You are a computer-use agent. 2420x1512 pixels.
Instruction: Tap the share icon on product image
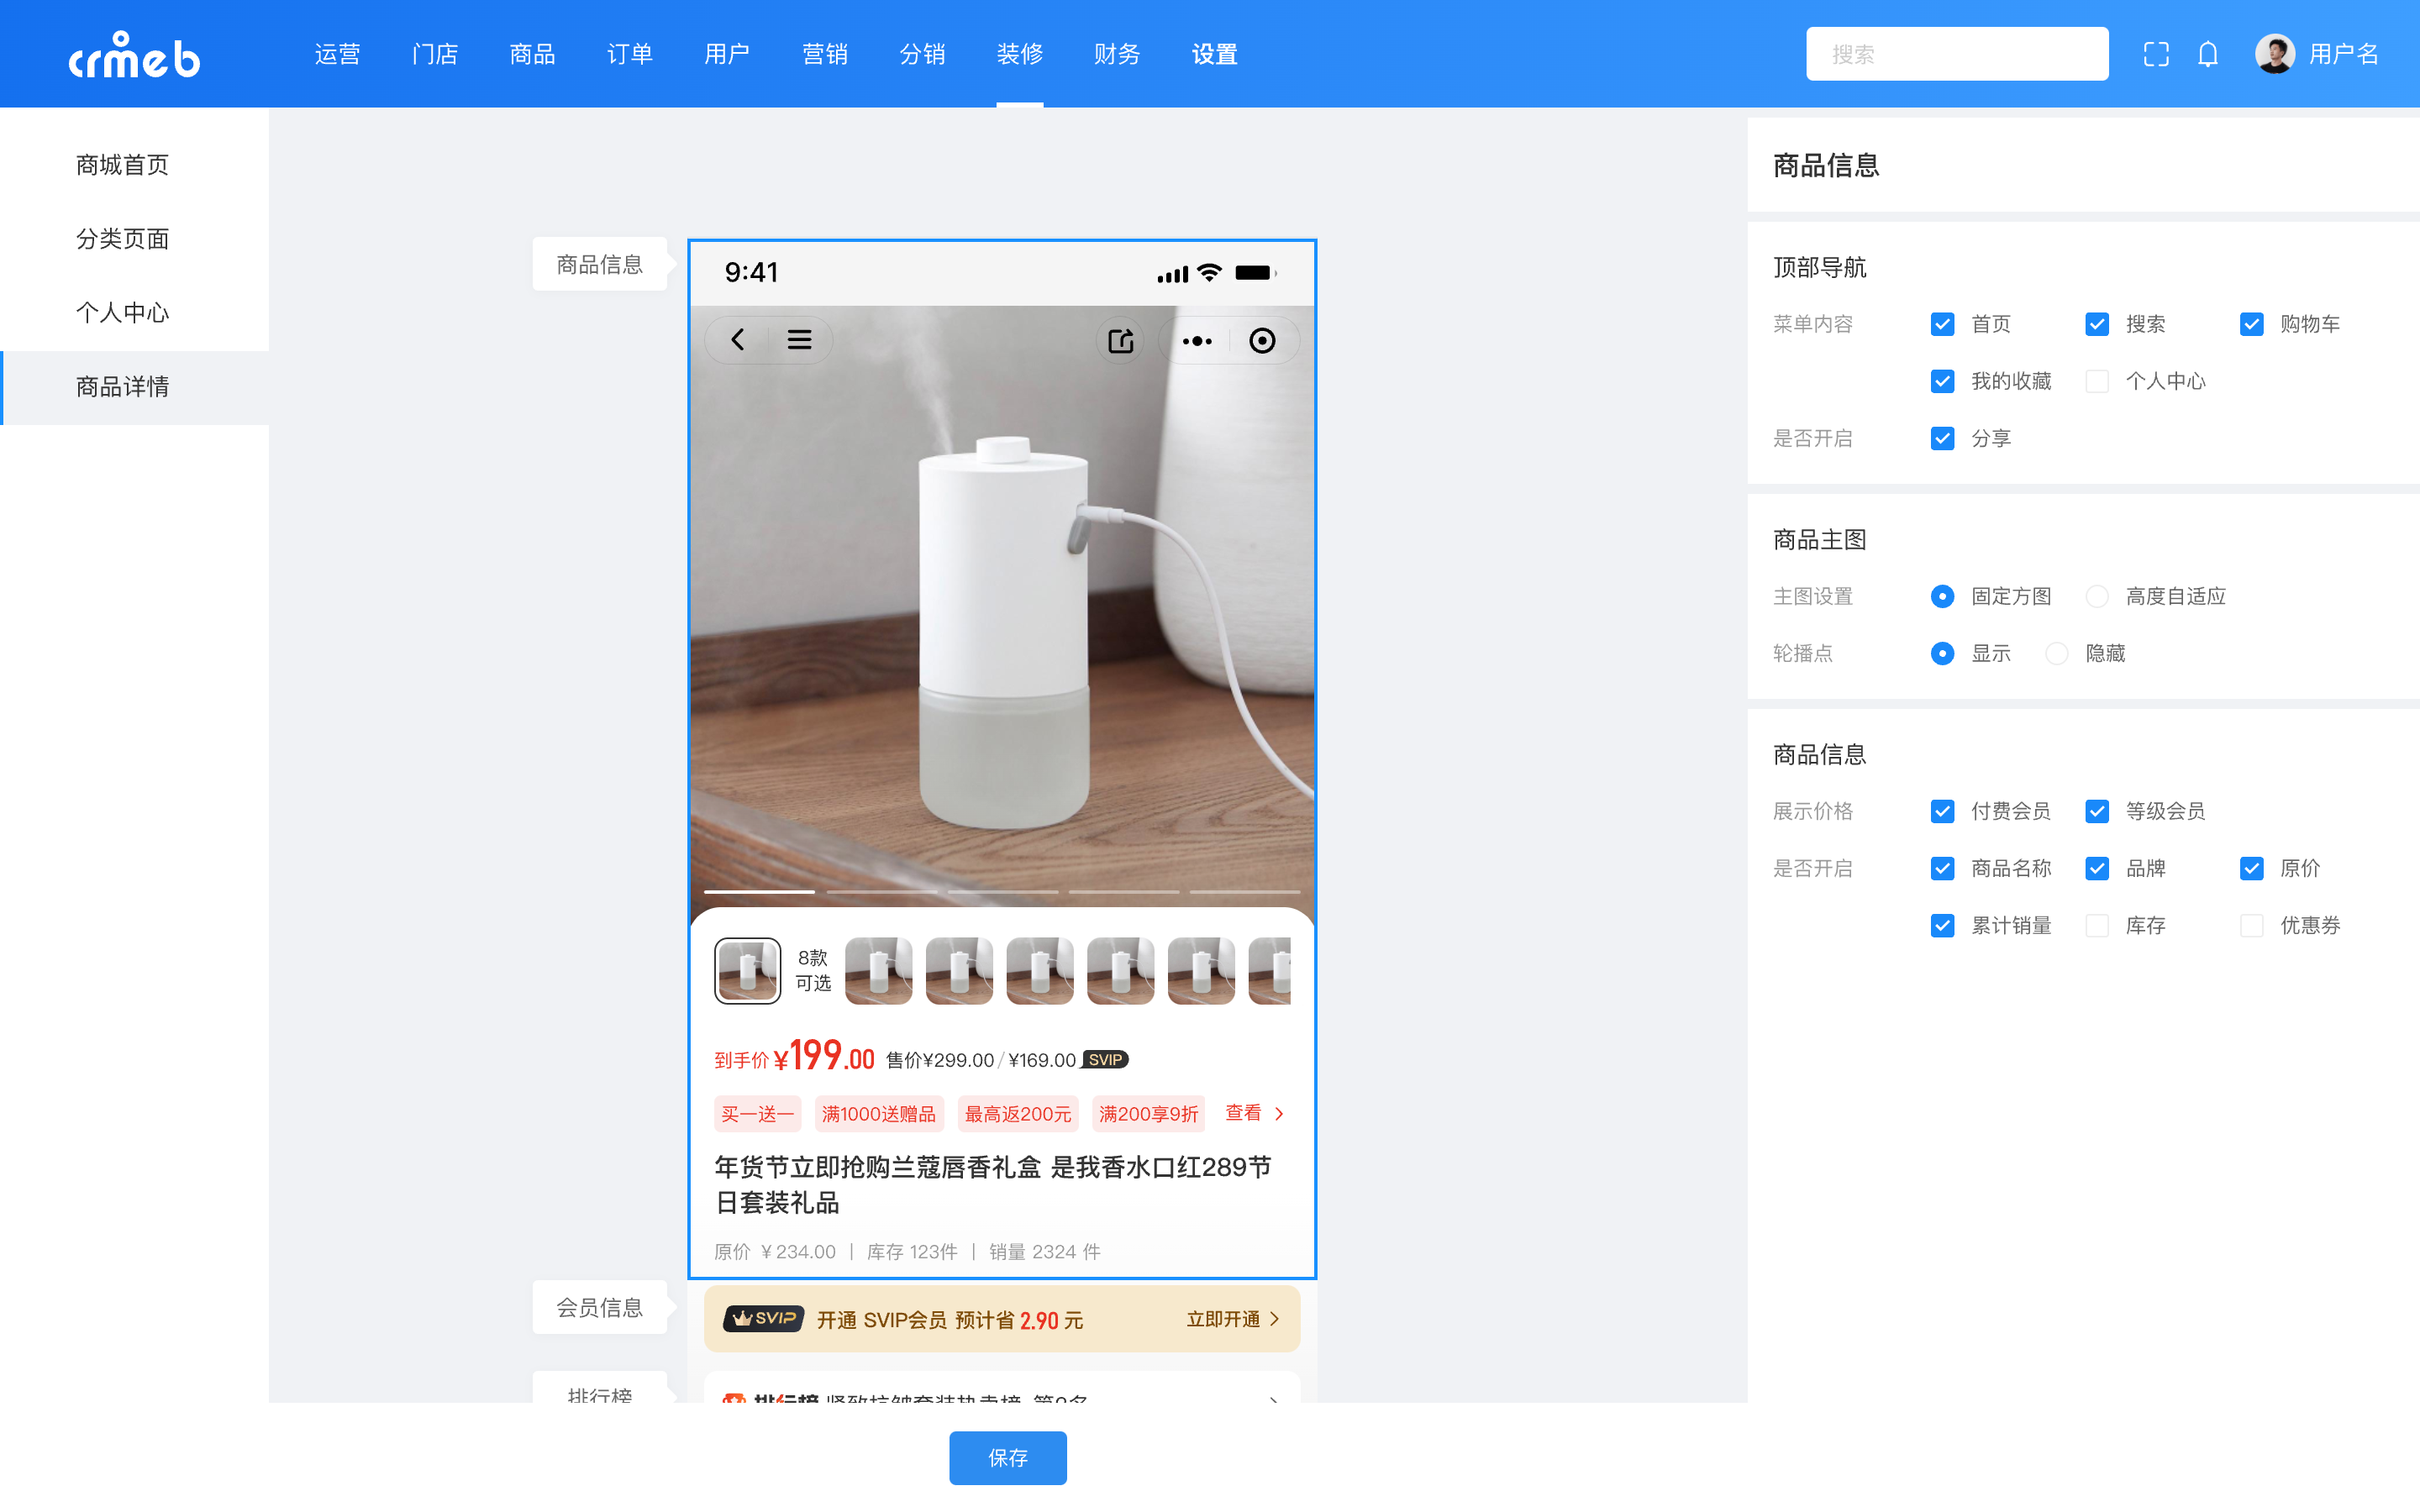(1121, 341)
